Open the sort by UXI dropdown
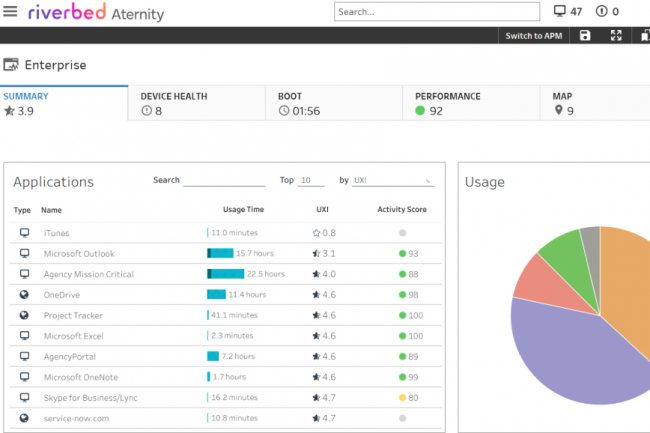The image size is (650, 433). [393, 181]
